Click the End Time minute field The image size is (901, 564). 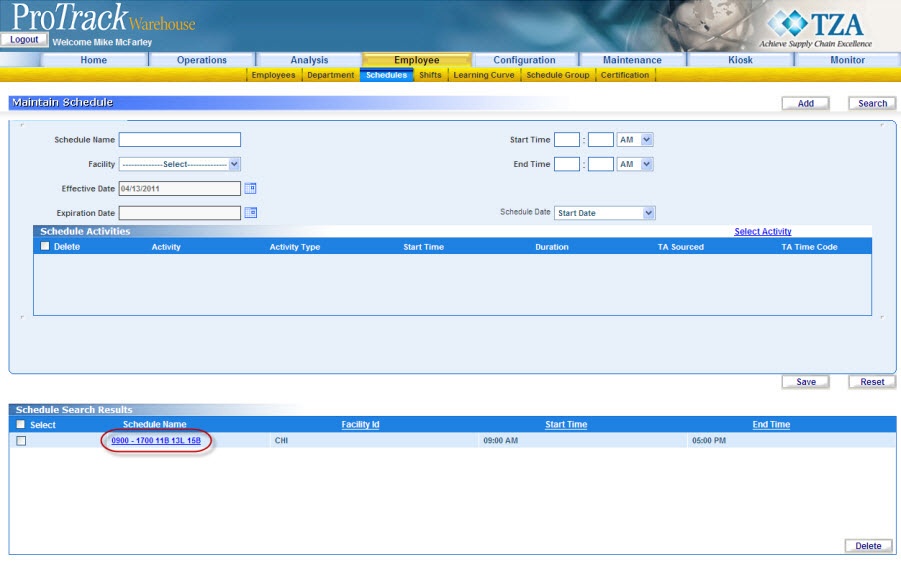pos(600,164)
